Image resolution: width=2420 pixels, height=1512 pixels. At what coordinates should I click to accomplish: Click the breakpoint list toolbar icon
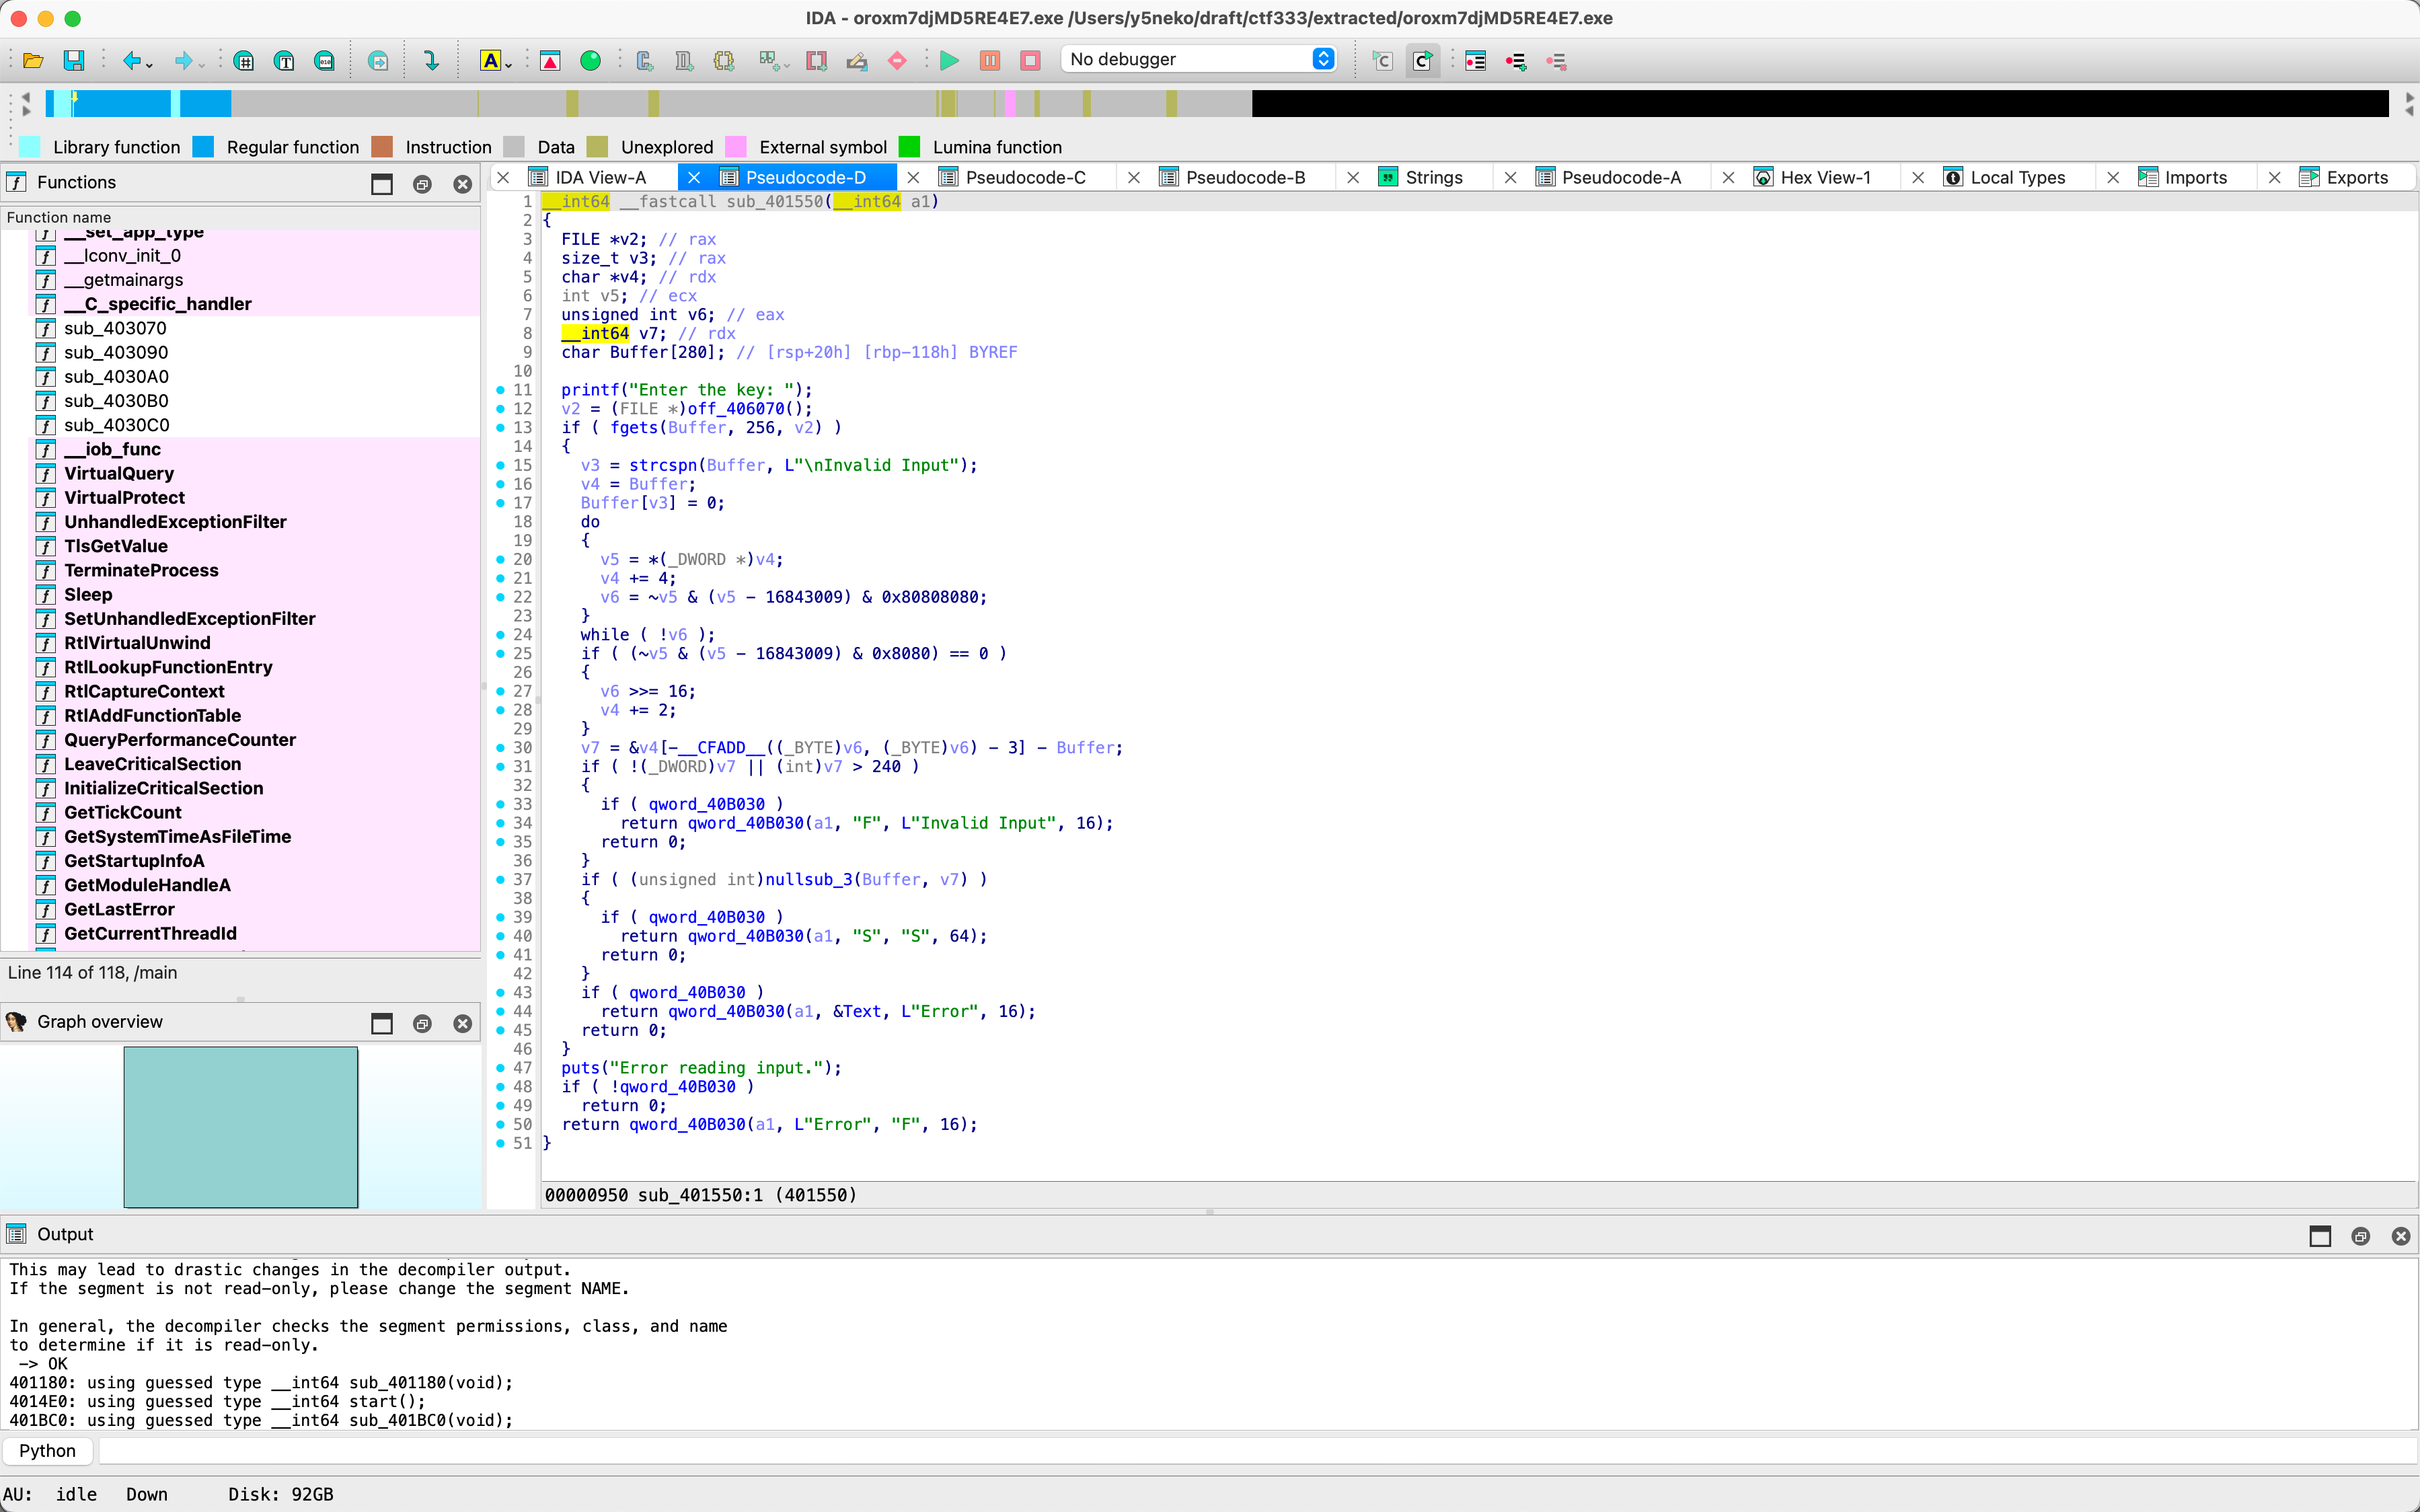click(1475, 61)
